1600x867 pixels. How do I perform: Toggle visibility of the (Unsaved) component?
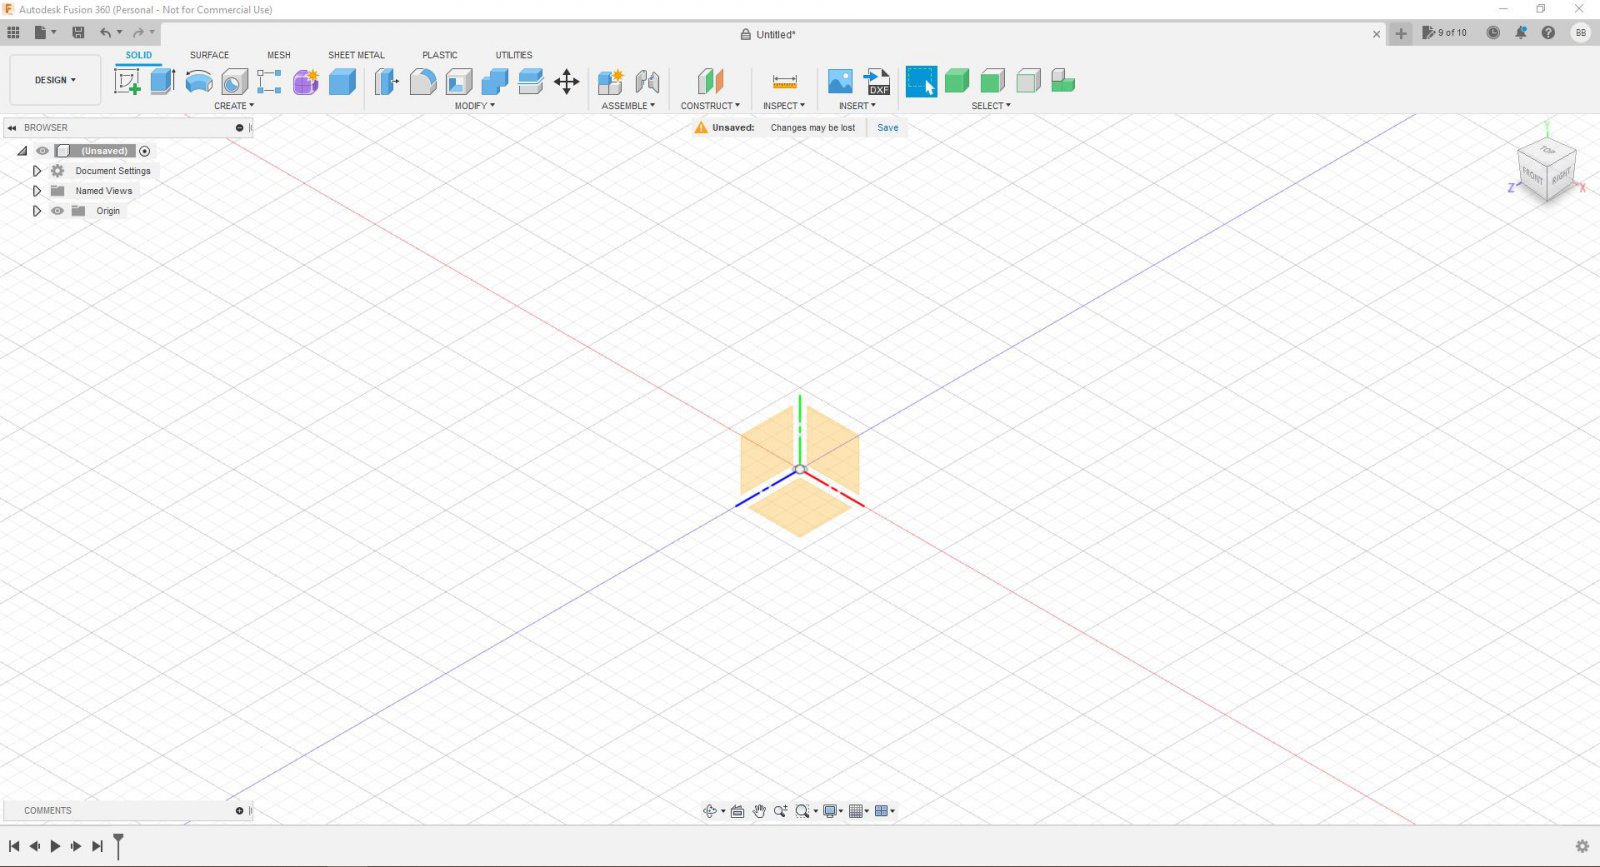(42, 151)
